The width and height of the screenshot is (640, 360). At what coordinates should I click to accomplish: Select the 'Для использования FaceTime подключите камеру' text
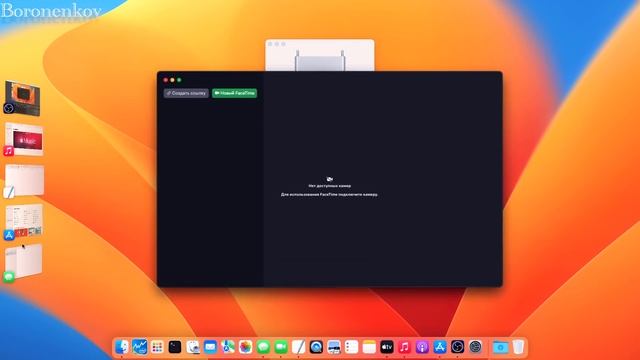coord(329,195)
